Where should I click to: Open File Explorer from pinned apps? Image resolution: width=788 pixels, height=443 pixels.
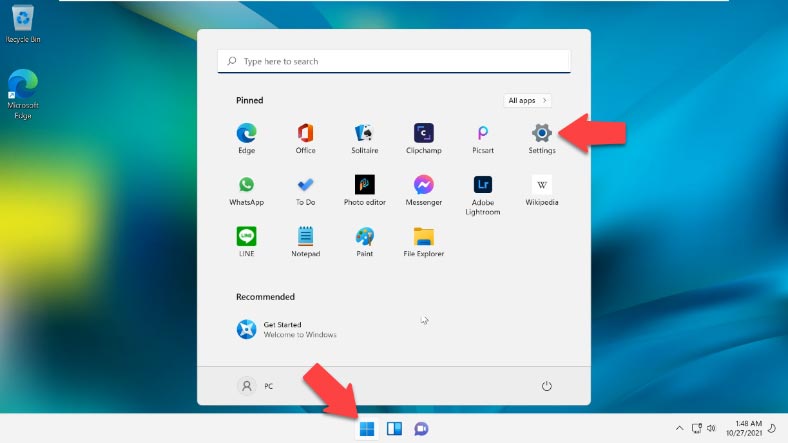(424, 242)
